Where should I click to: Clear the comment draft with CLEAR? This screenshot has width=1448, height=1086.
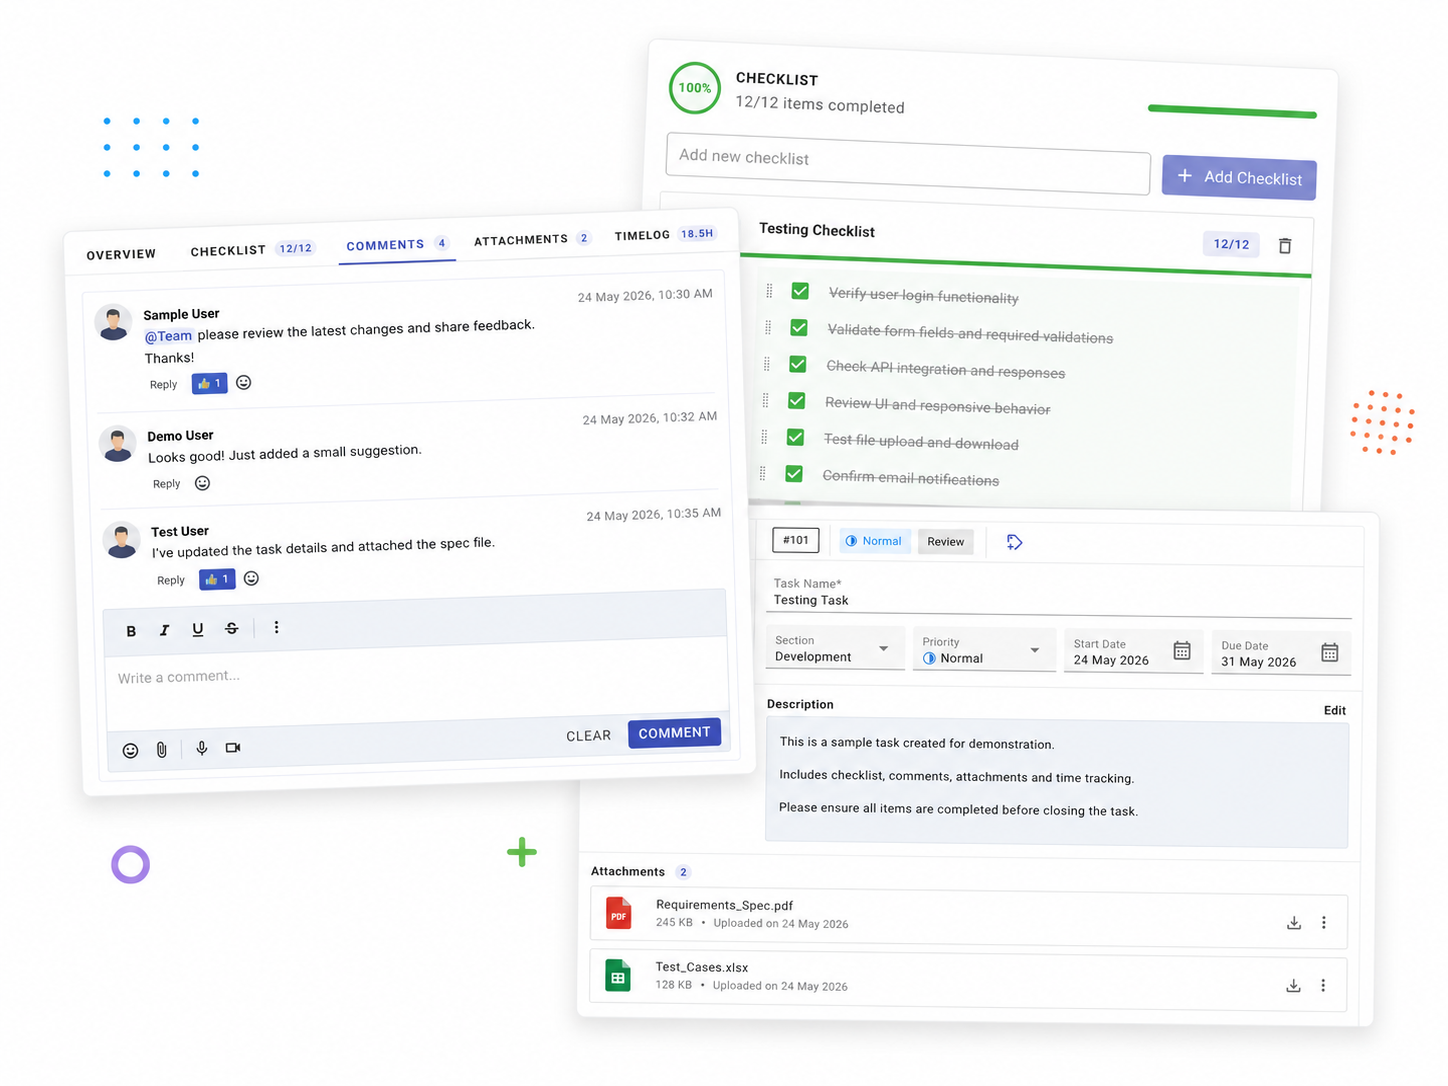pos(588,736)
